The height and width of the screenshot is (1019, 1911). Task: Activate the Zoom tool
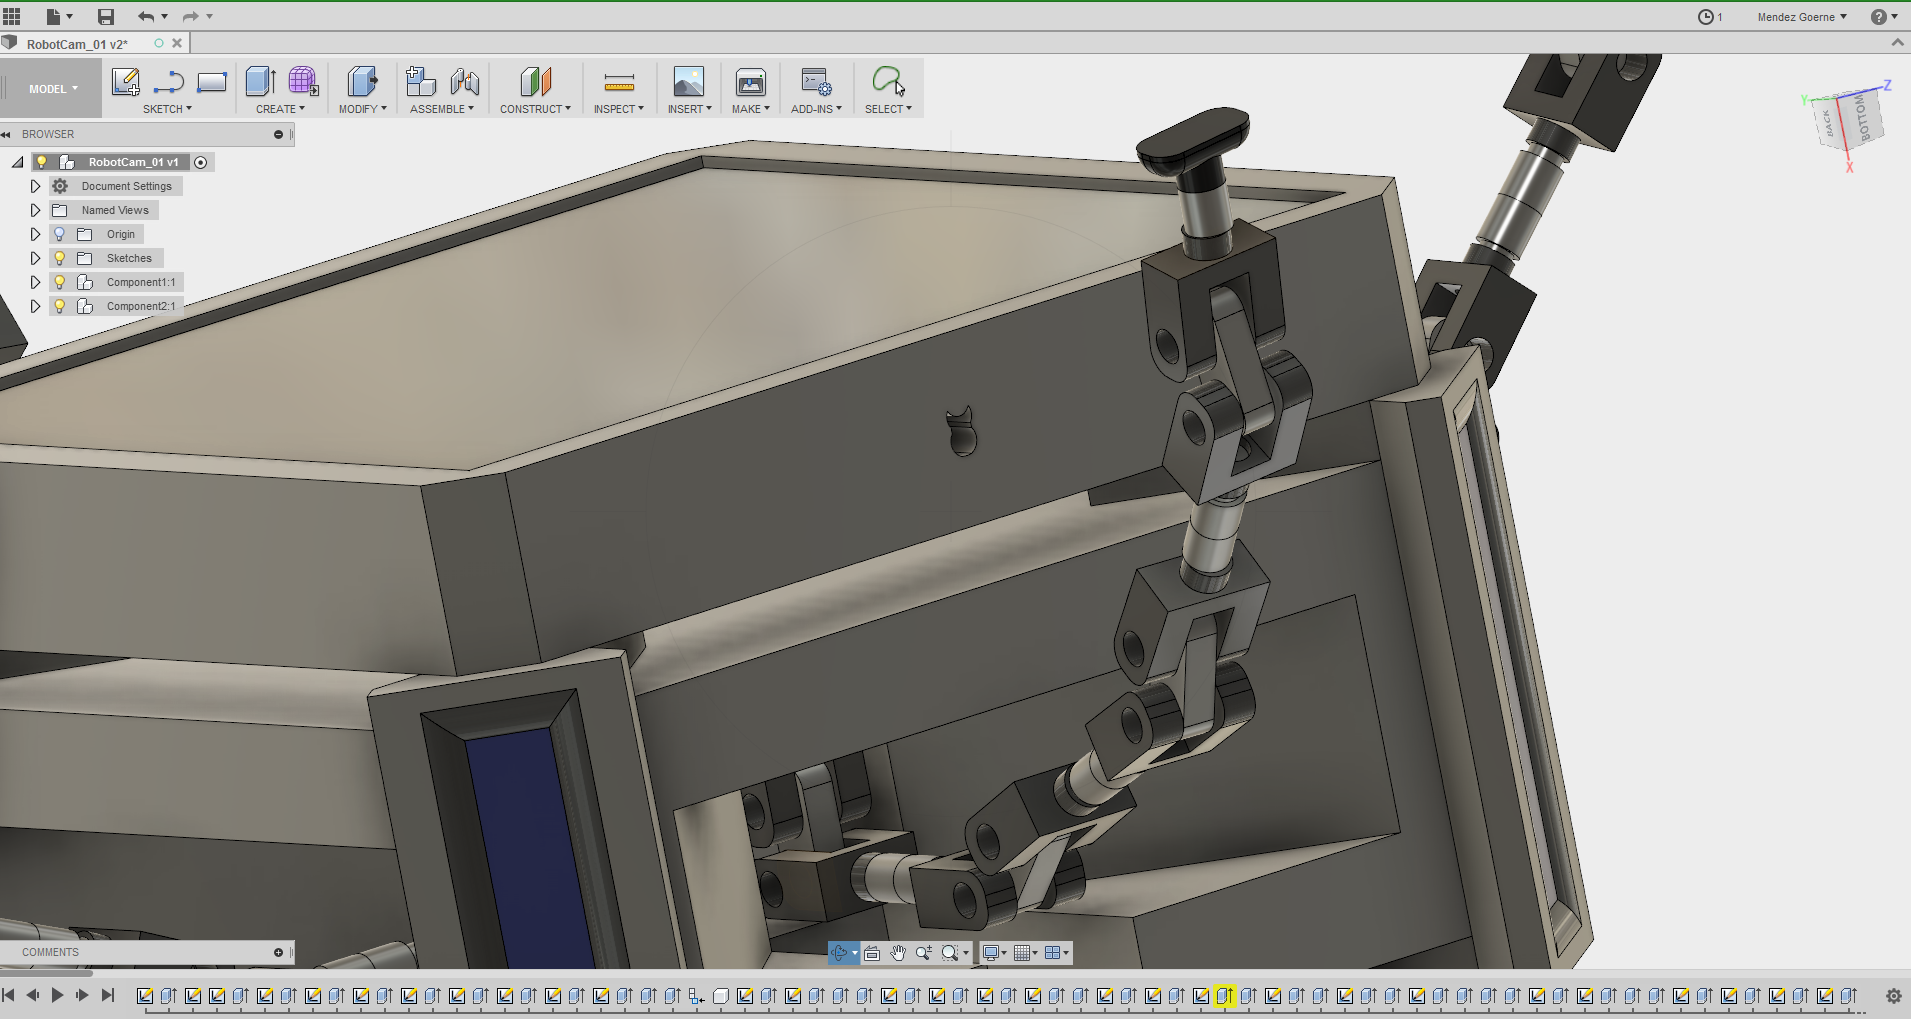coord(924,953)
